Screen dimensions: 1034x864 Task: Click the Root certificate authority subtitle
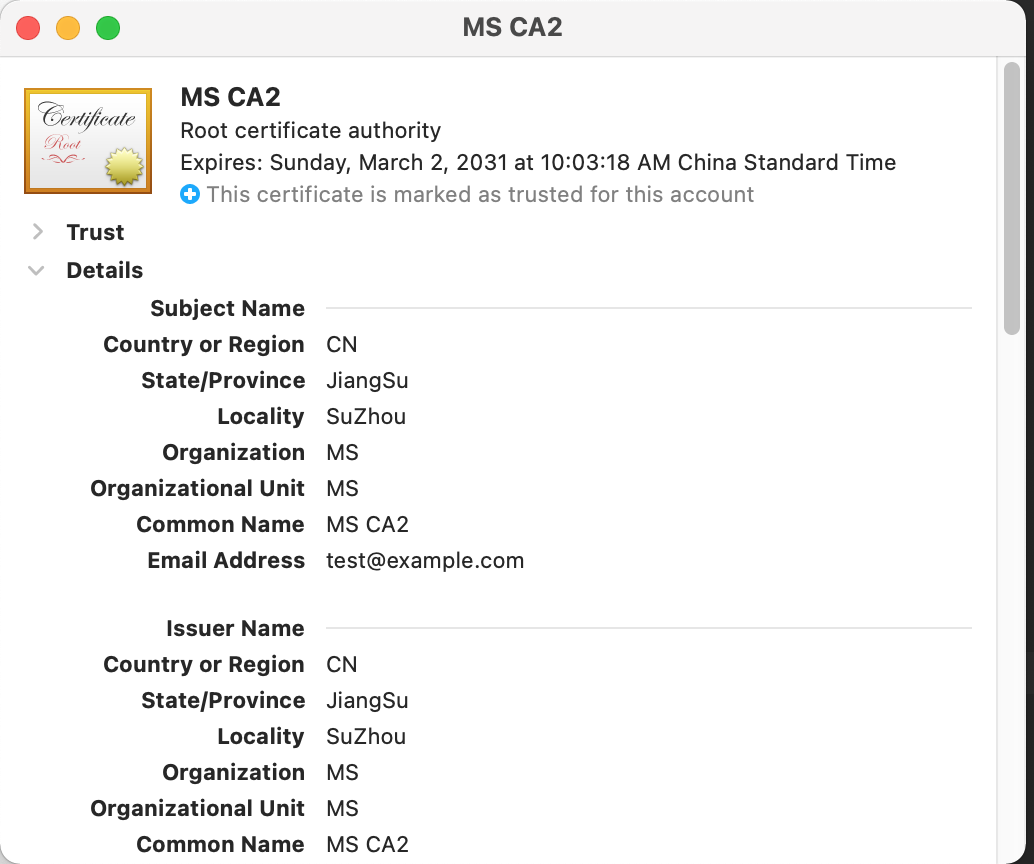[310, 130]
